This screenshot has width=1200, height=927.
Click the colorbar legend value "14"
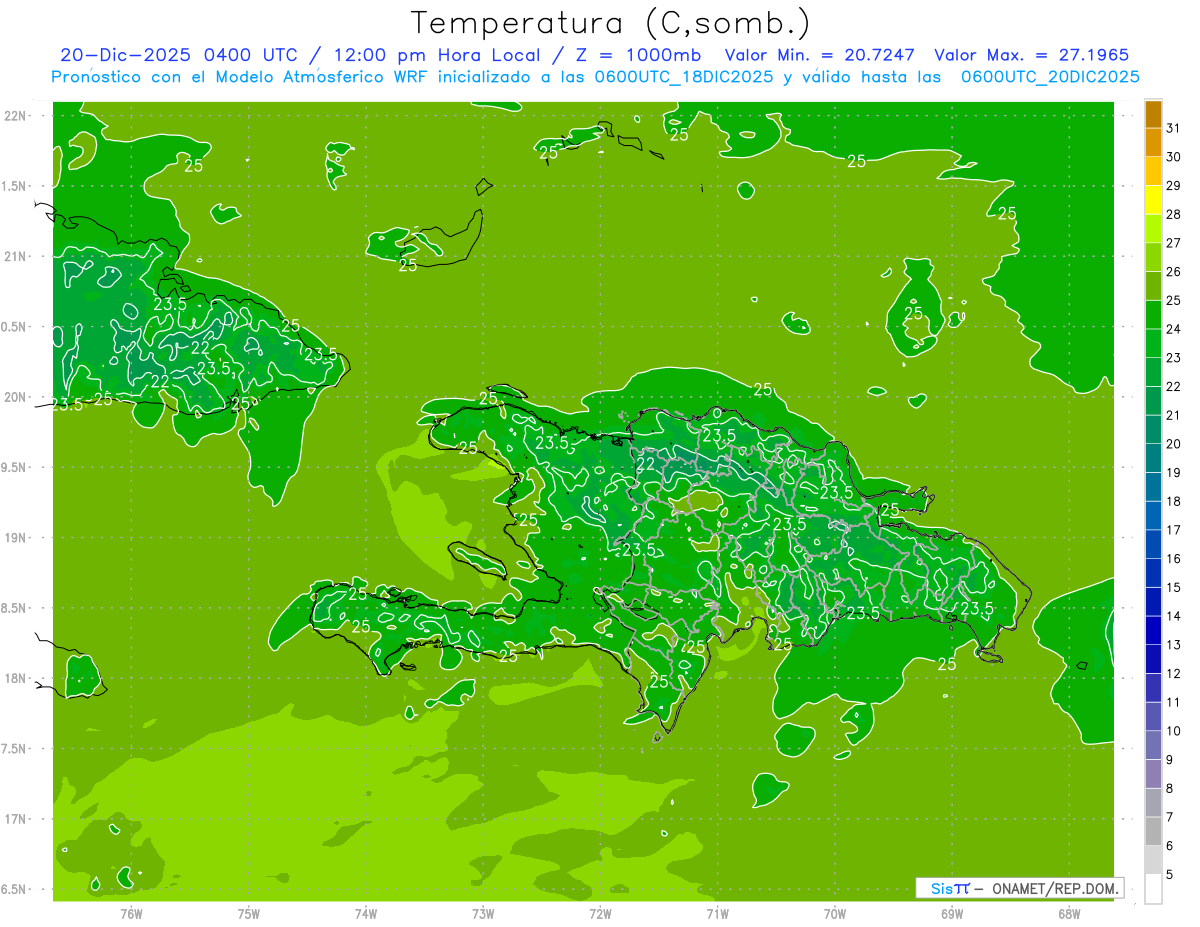click(x=1173, y=616)
